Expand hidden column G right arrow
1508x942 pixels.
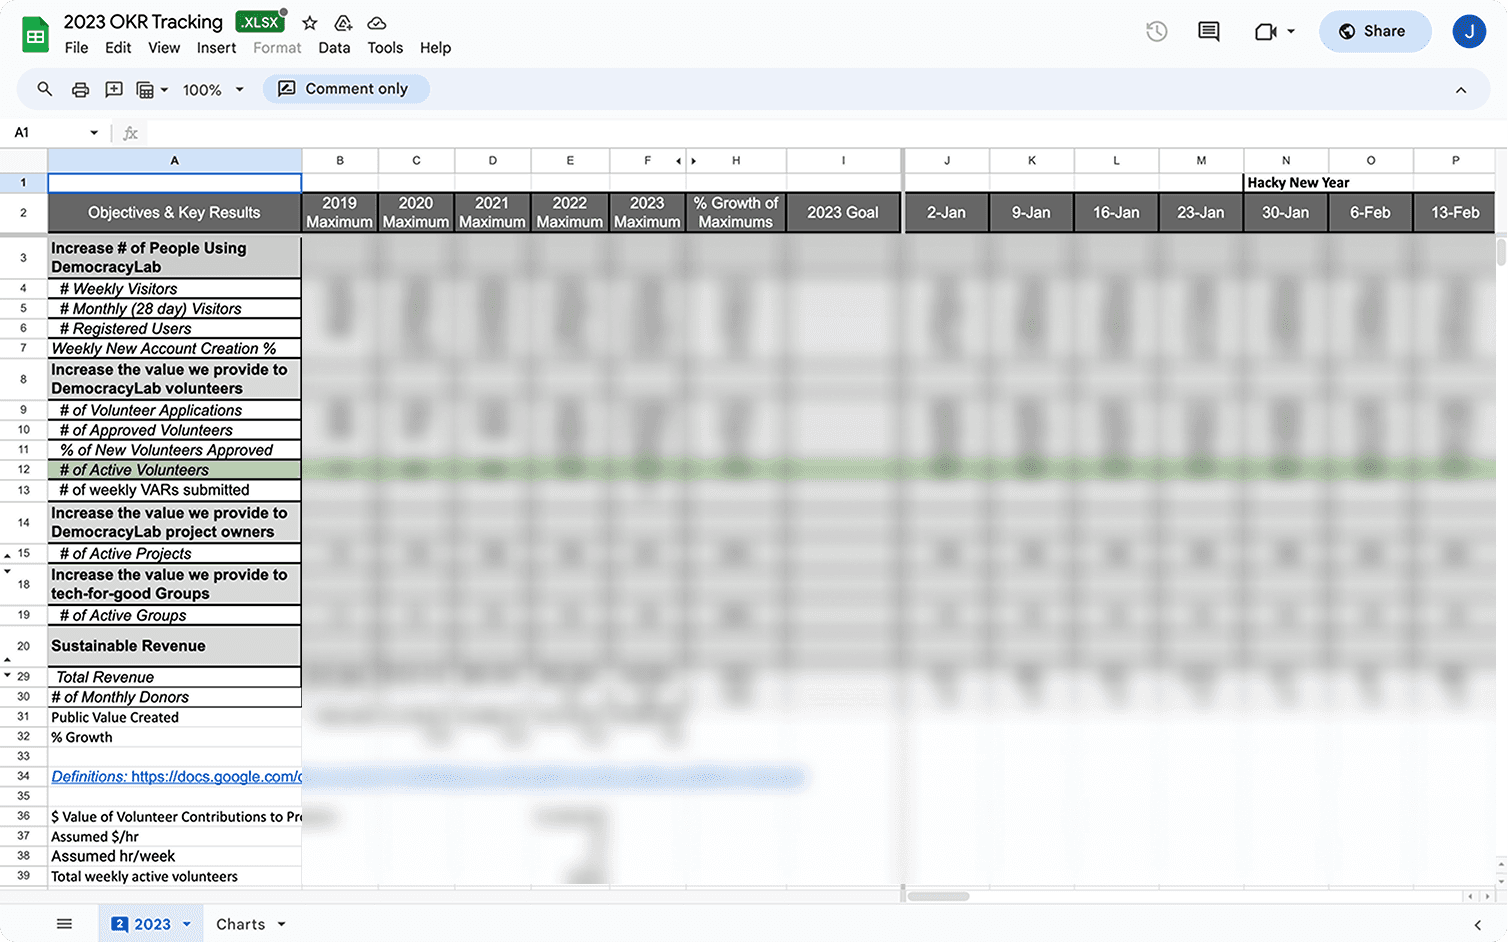[693, 161]
